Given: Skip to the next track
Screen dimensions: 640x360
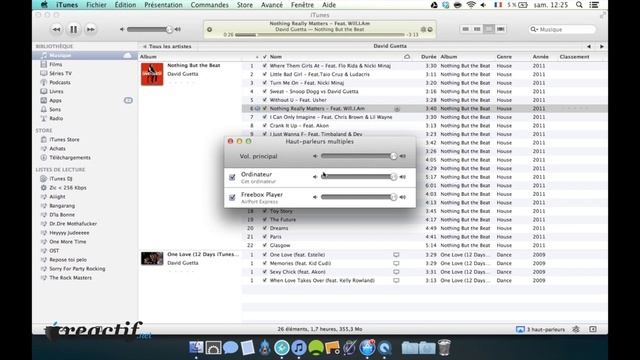Looking at the screenshot, I should click(x=90, y=29).
